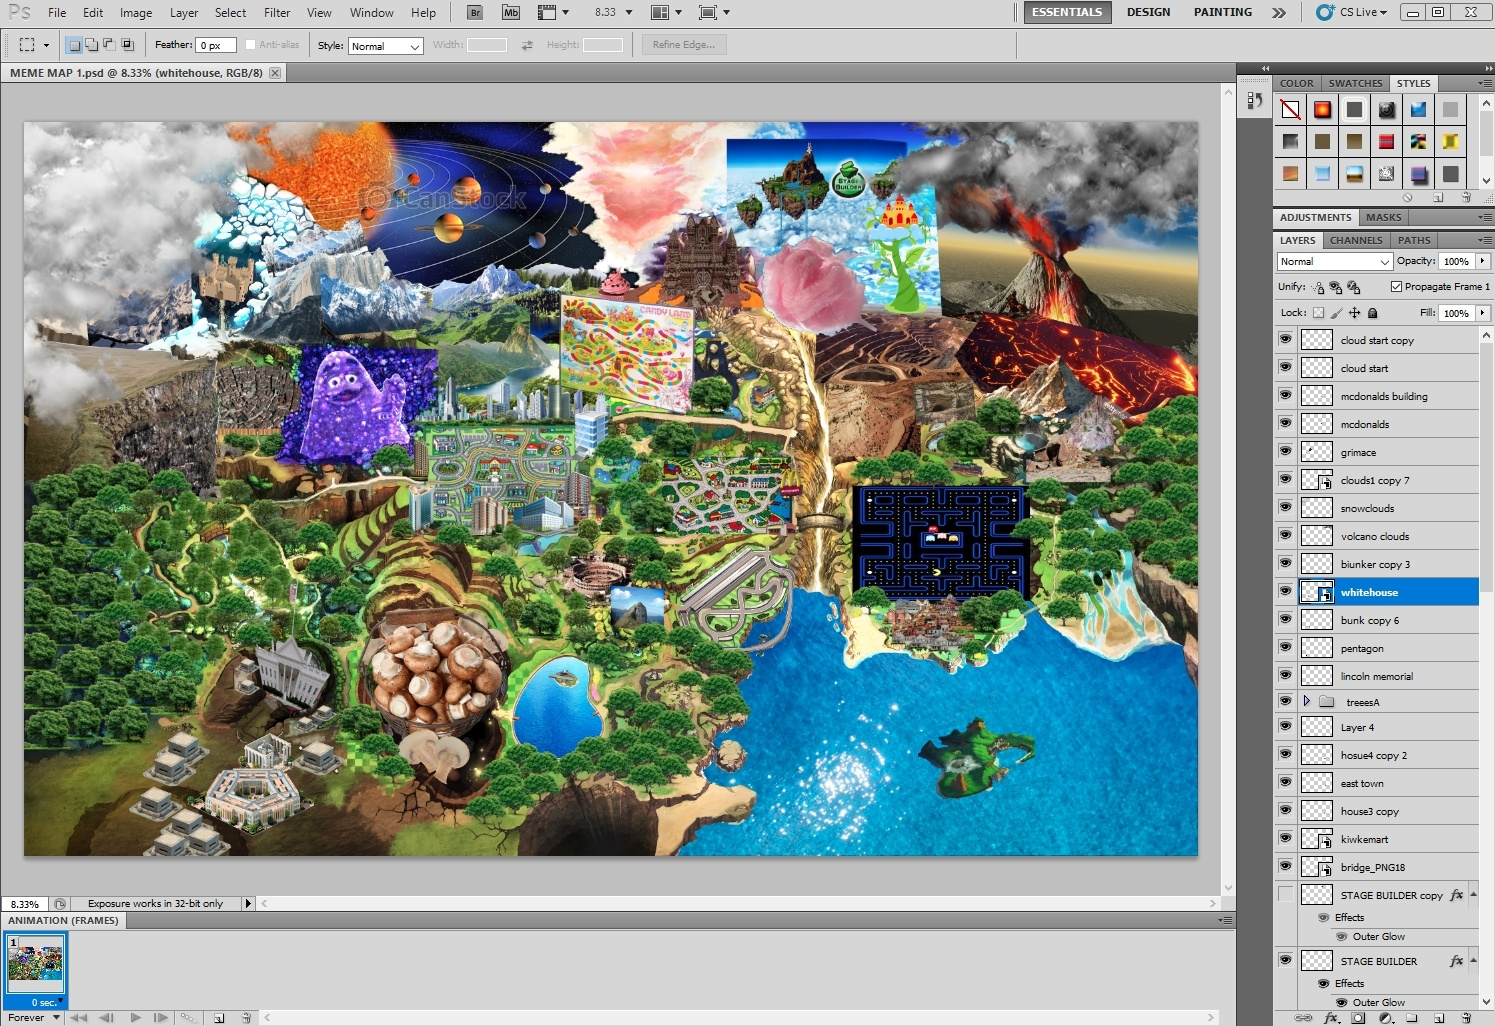Add a layer mask
Image resolution: width=1495 pixels, height=1026 pixels.
point(1358,1018)
